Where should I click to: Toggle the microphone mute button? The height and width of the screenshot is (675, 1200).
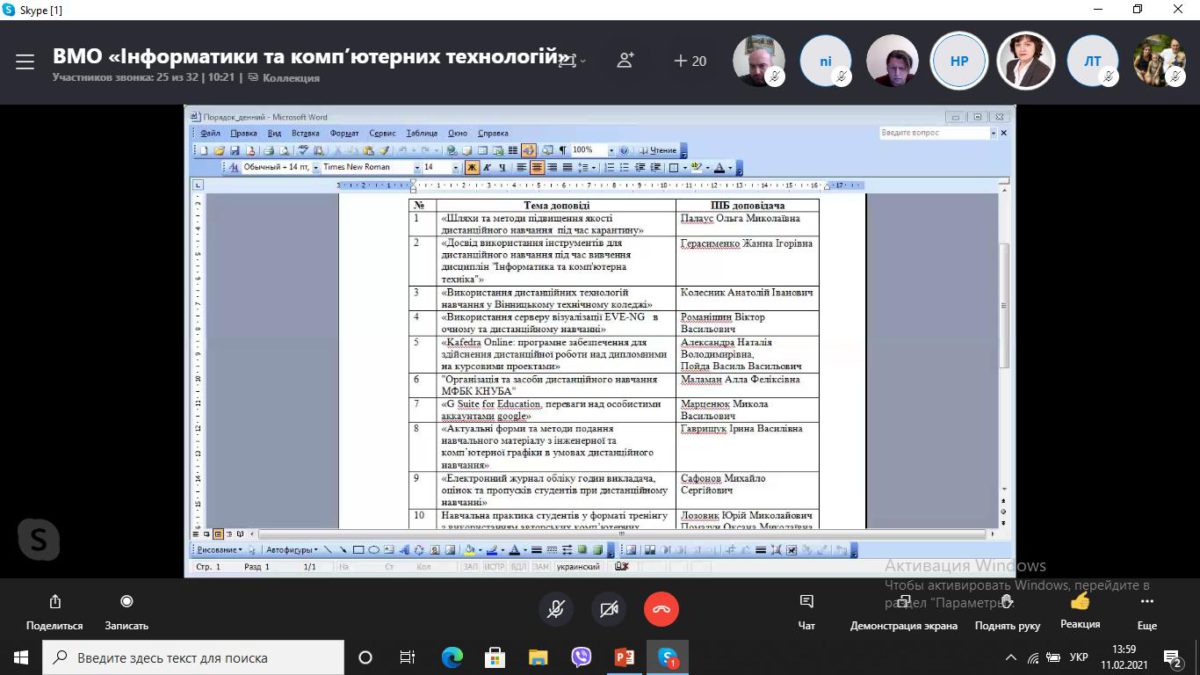tap(557, 609)
